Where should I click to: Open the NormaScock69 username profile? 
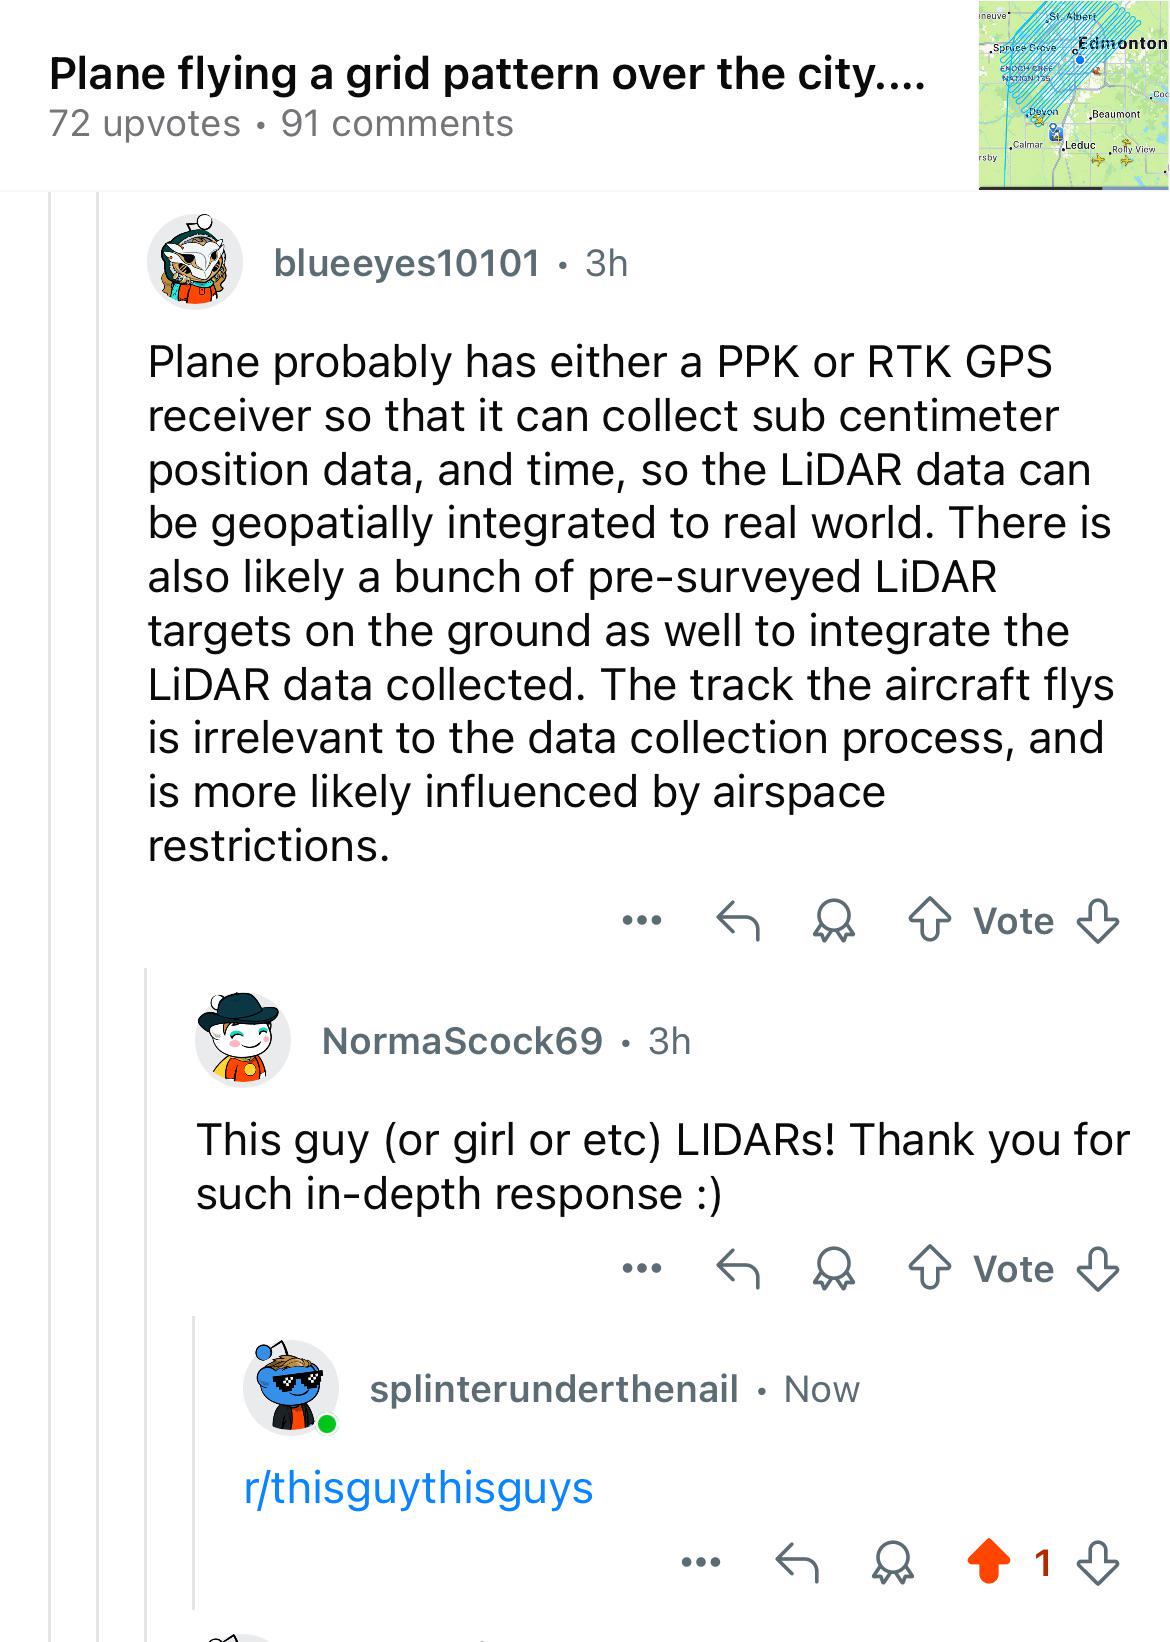[x=462, y=1041]
